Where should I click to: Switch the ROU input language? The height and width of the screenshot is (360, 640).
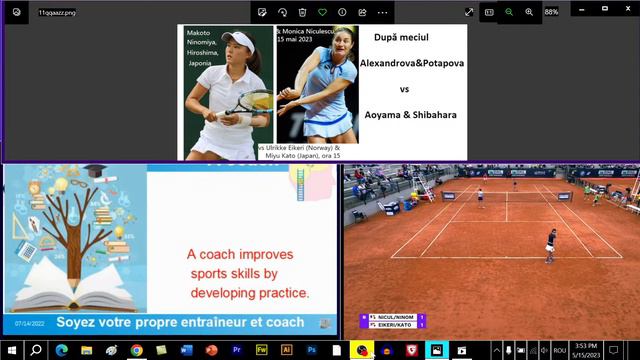(x=560, y=350)
